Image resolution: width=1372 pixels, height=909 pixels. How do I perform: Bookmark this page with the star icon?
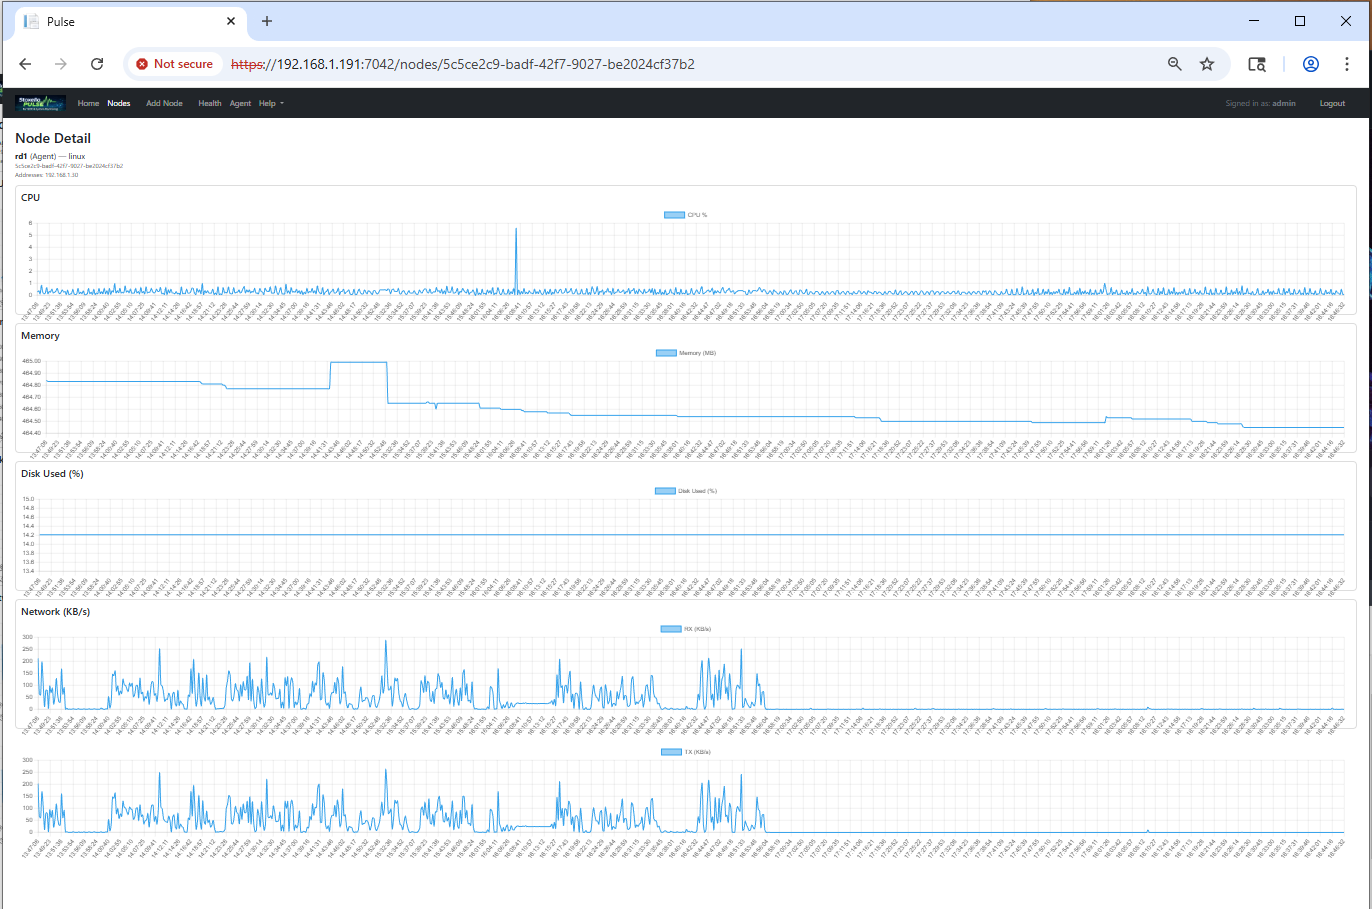click(x=1207, y=64)
